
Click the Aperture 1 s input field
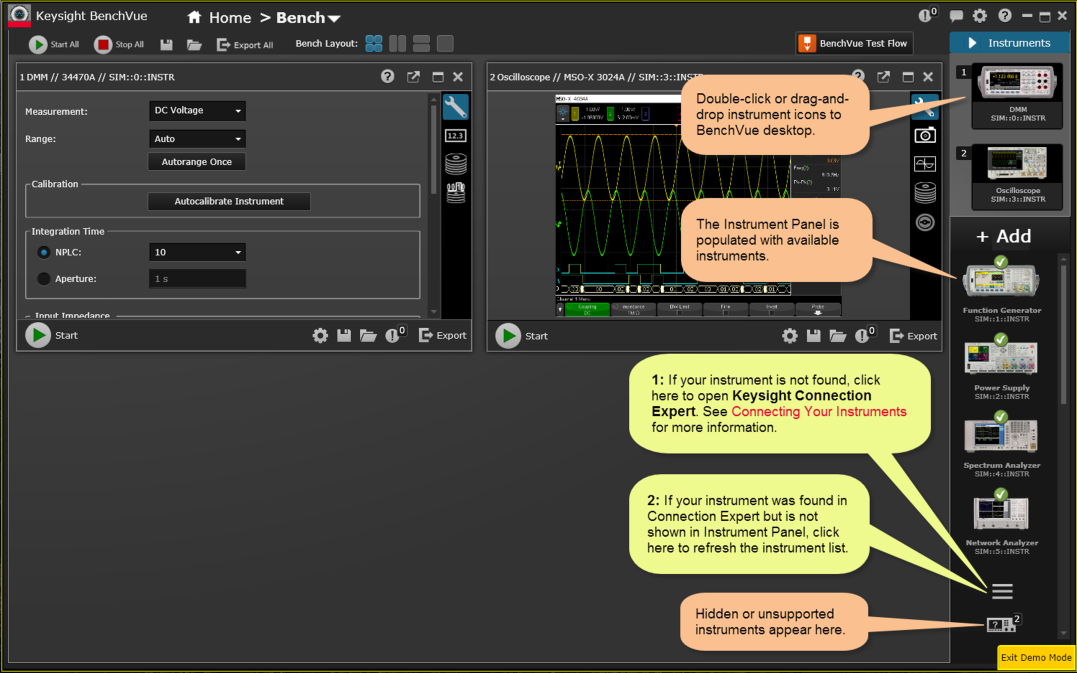(197, 279)
